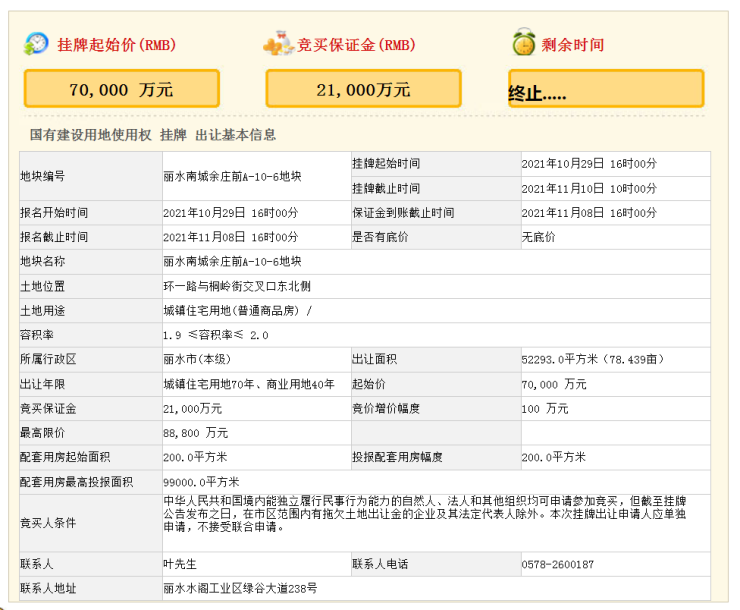Click the 挂牌 text in section heading
The height and width of the screenshot is (610, 740).
click(x=173, y=135)
